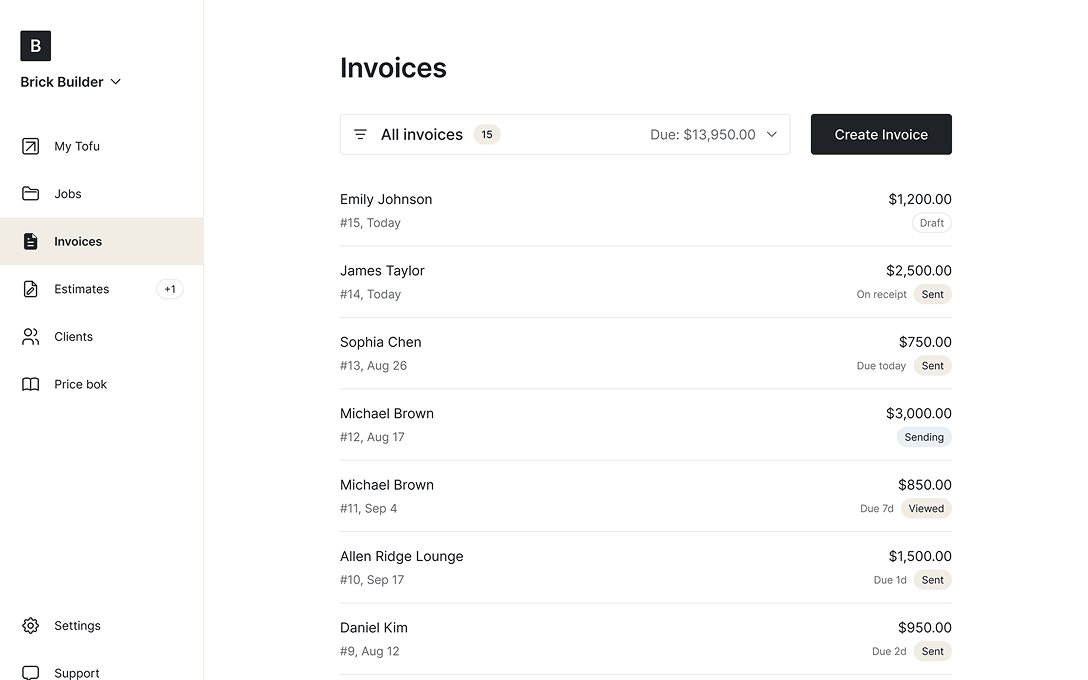The height and width of the screenshot is (680, 1088).
Task: Click the "Due today" label
Action: tap(881, 366)
